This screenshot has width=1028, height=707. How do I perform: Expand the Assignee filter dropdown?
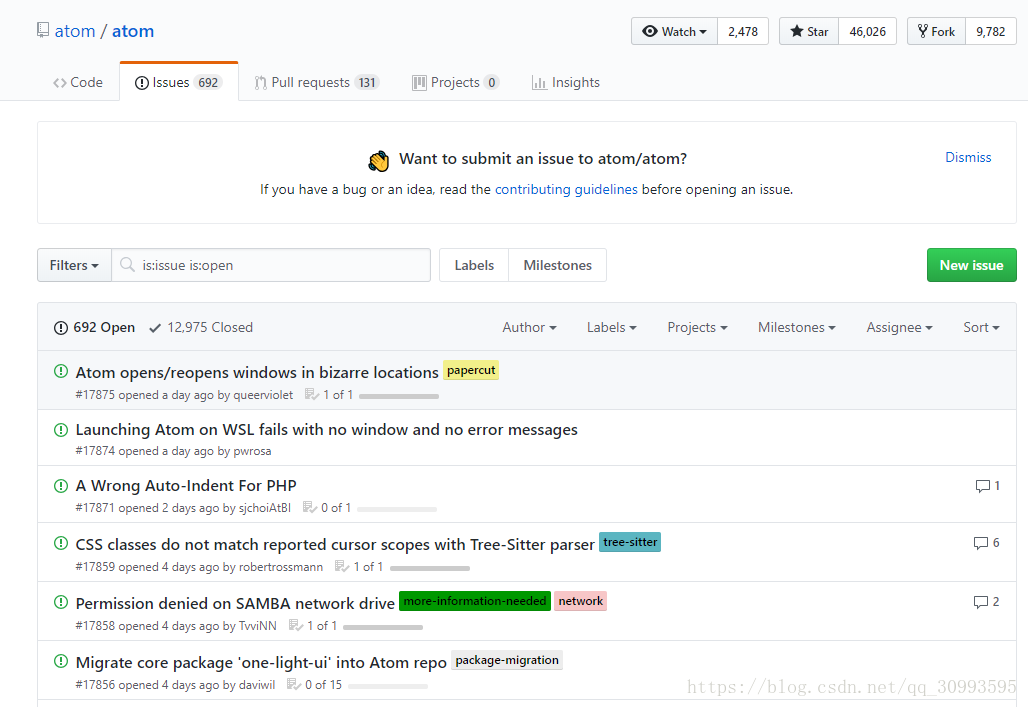[x=899, y=327]
